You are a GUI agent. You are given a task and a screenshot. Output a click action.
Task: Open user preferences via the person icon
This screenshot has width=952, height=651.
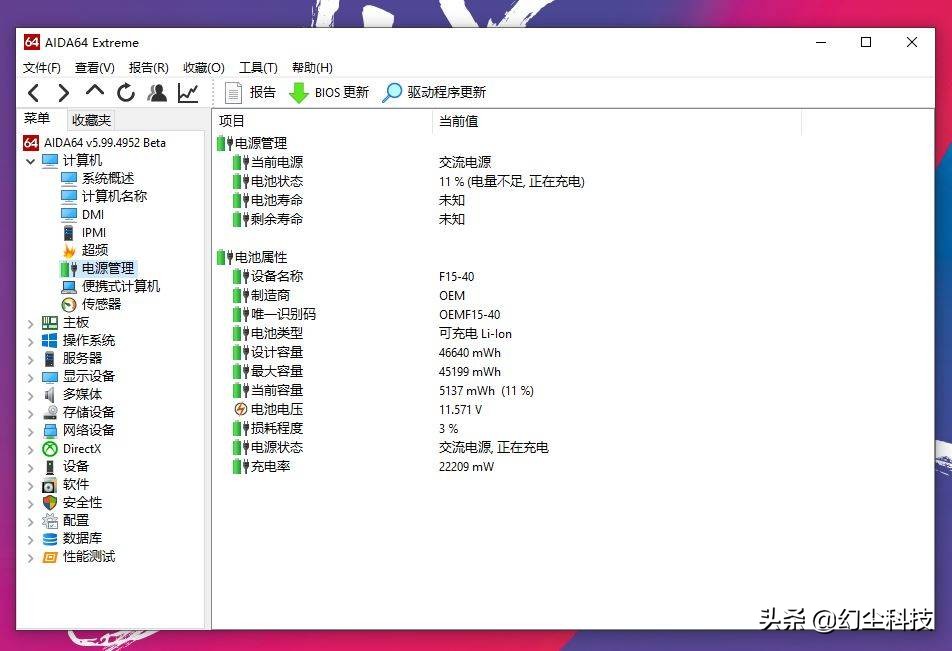click(157, 91)
